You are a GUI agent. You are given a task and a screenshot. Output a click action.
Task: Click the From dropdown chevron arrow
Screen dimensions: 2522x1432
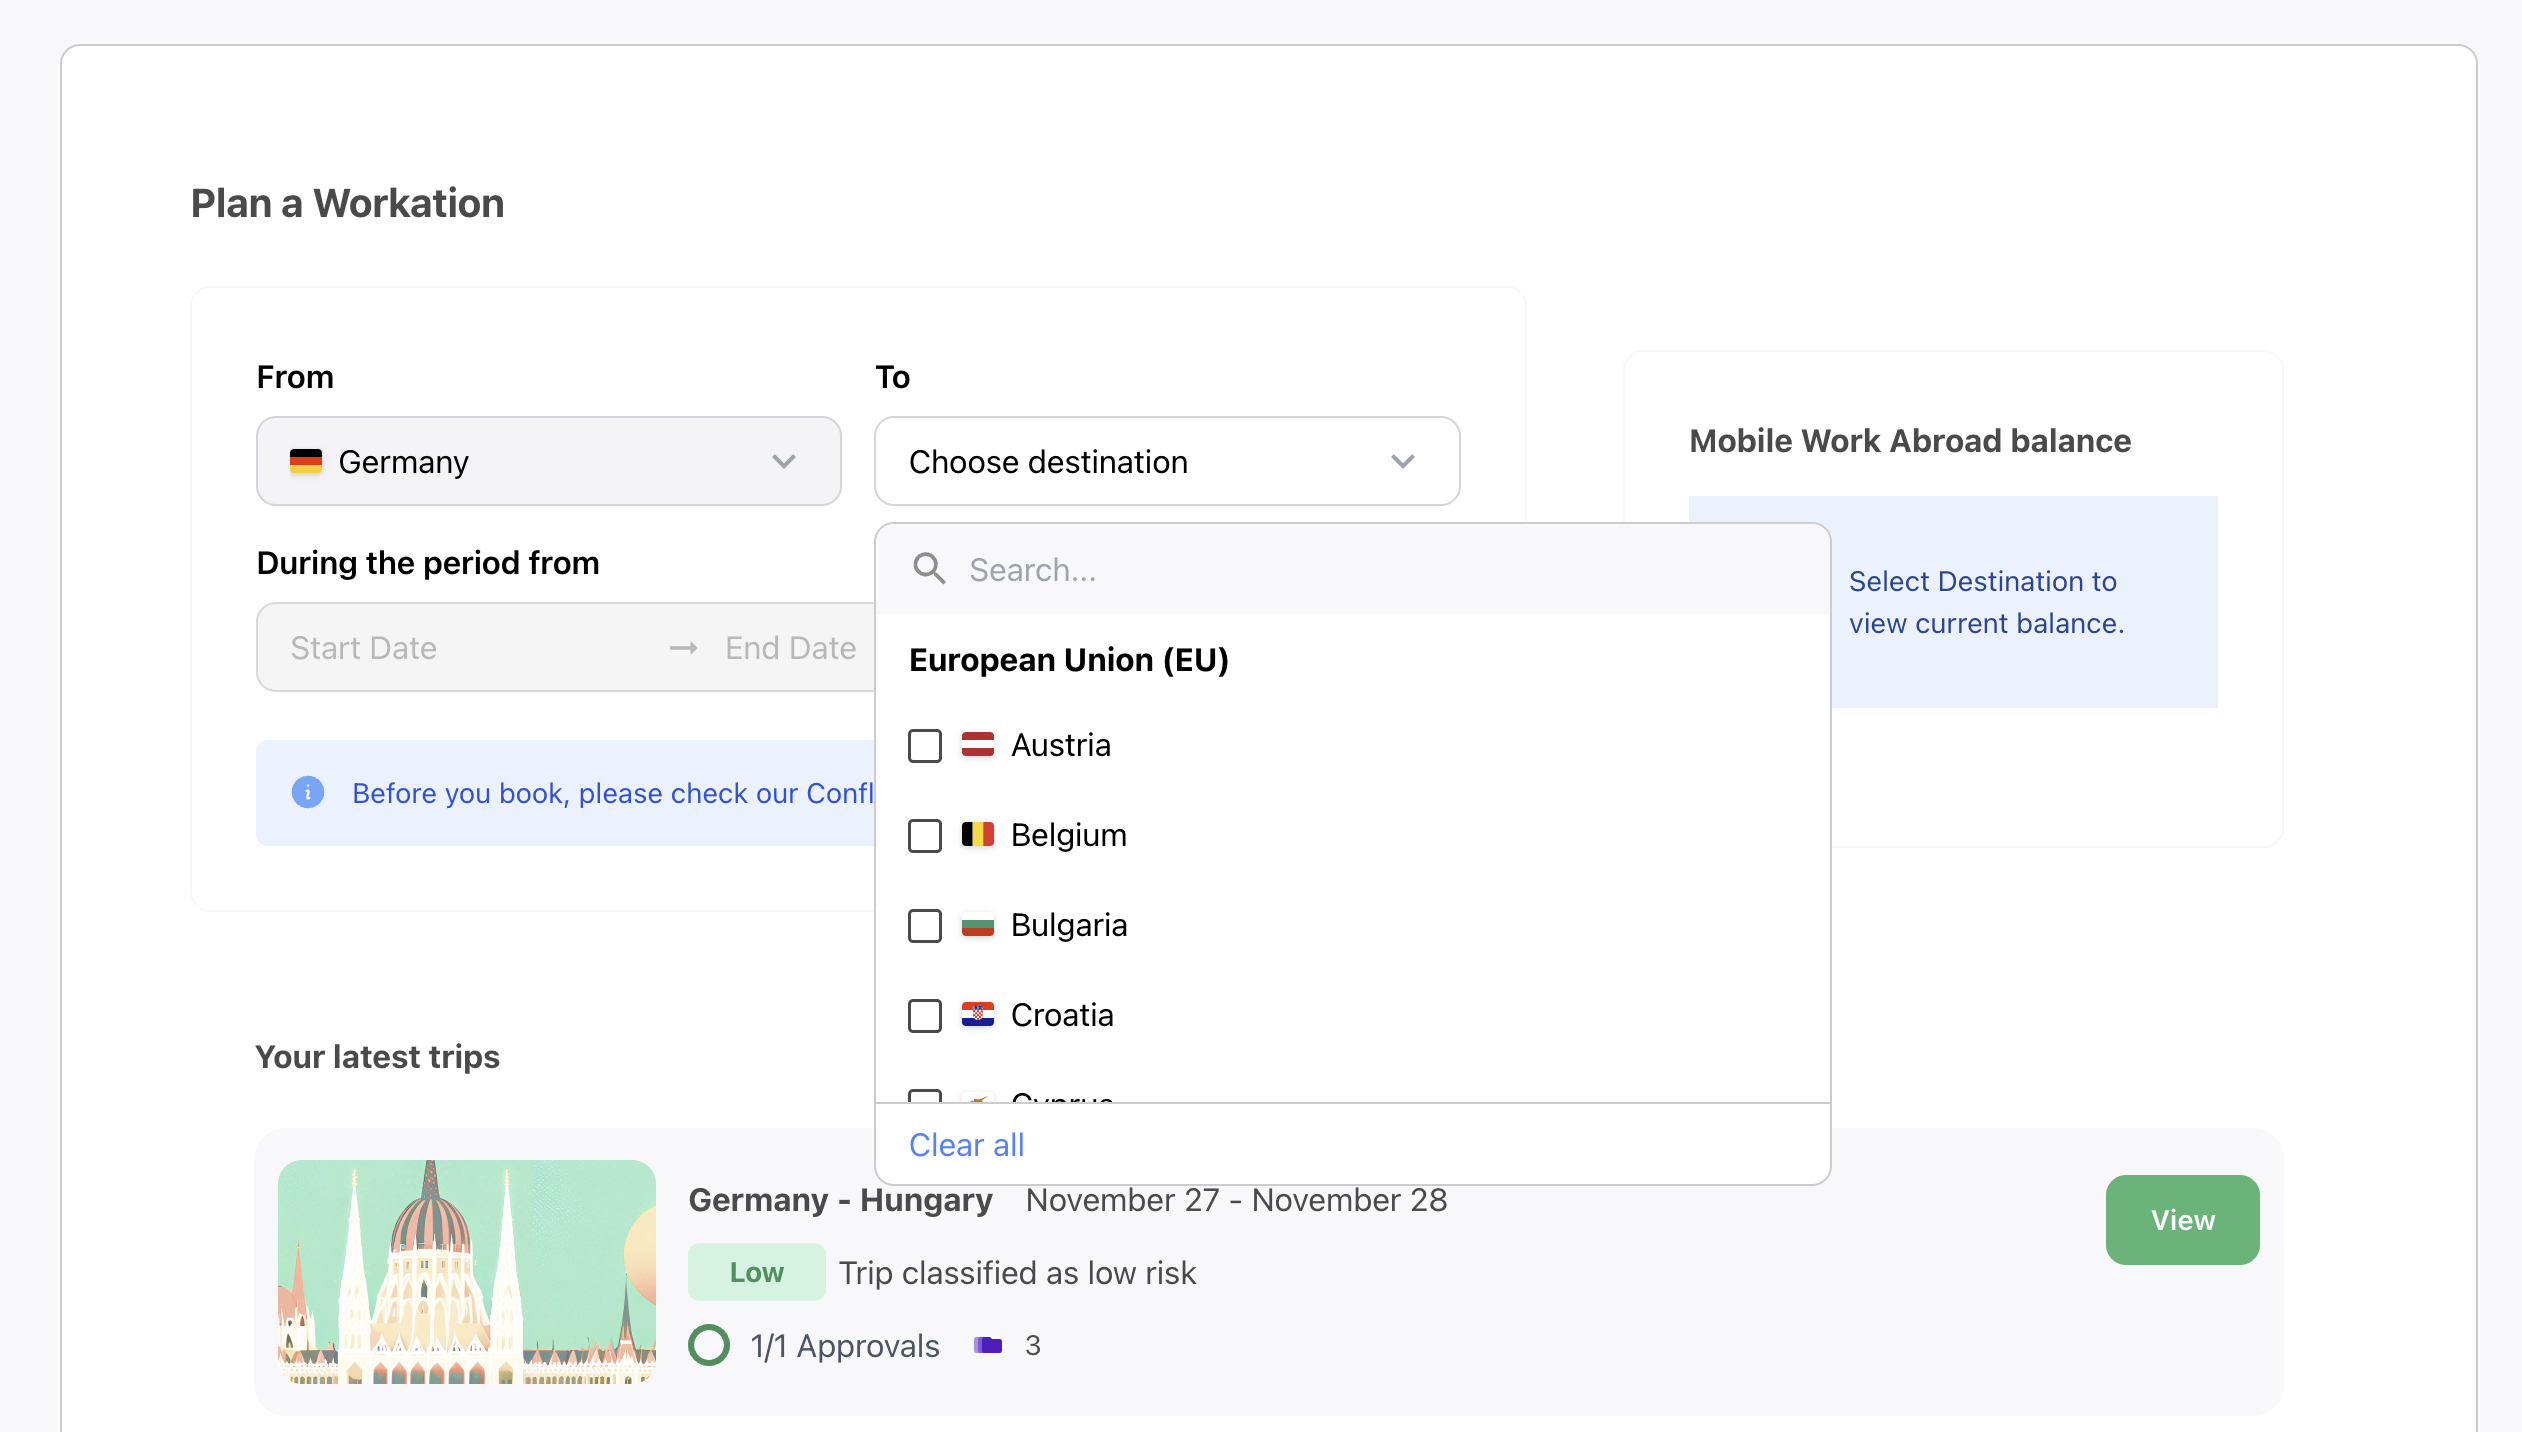pos(784,461)
